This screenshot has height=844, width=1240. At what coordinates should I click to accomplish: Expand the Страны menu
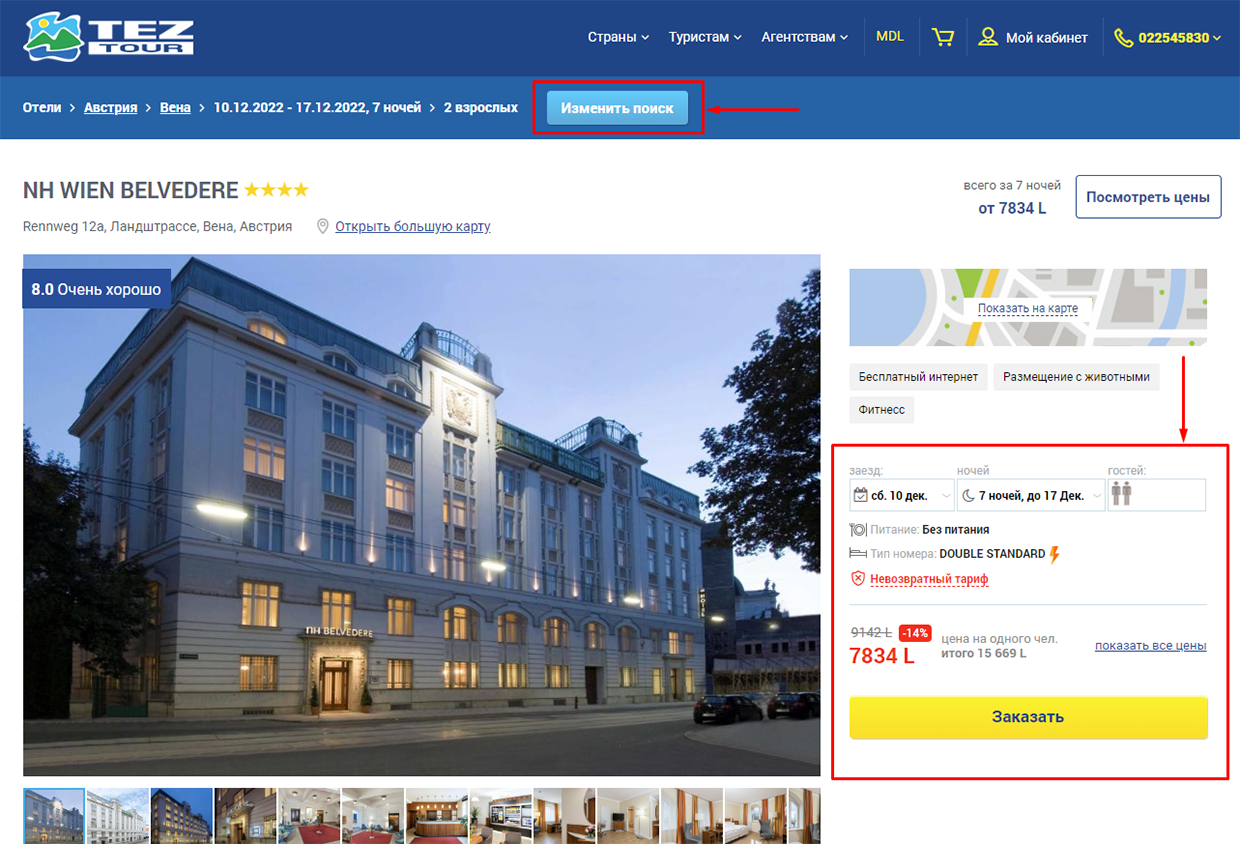[x=618, y=37]
